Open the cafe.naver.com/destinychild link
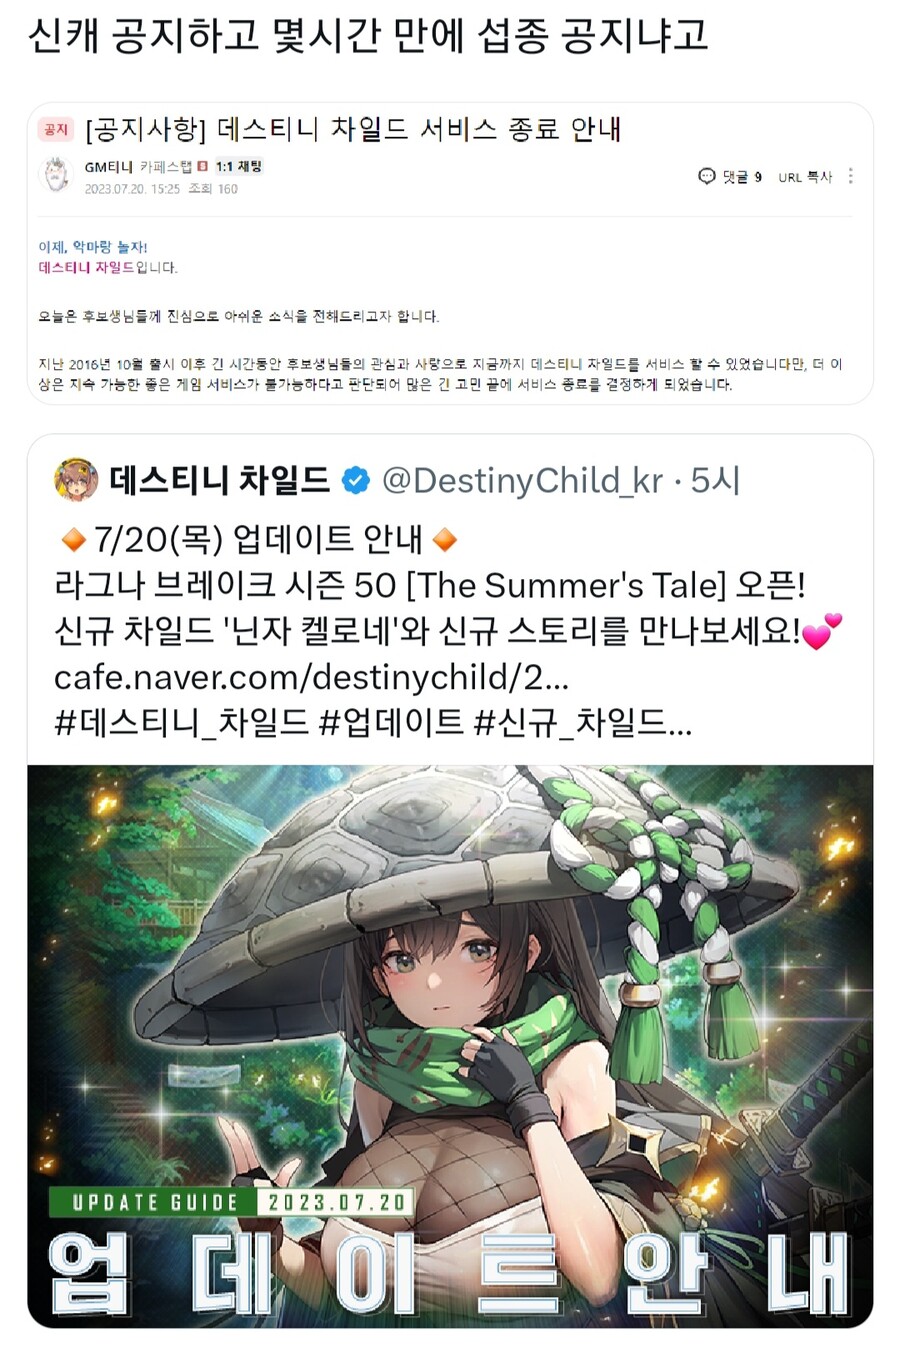The image size is (900, 1353). click(311, 677)
